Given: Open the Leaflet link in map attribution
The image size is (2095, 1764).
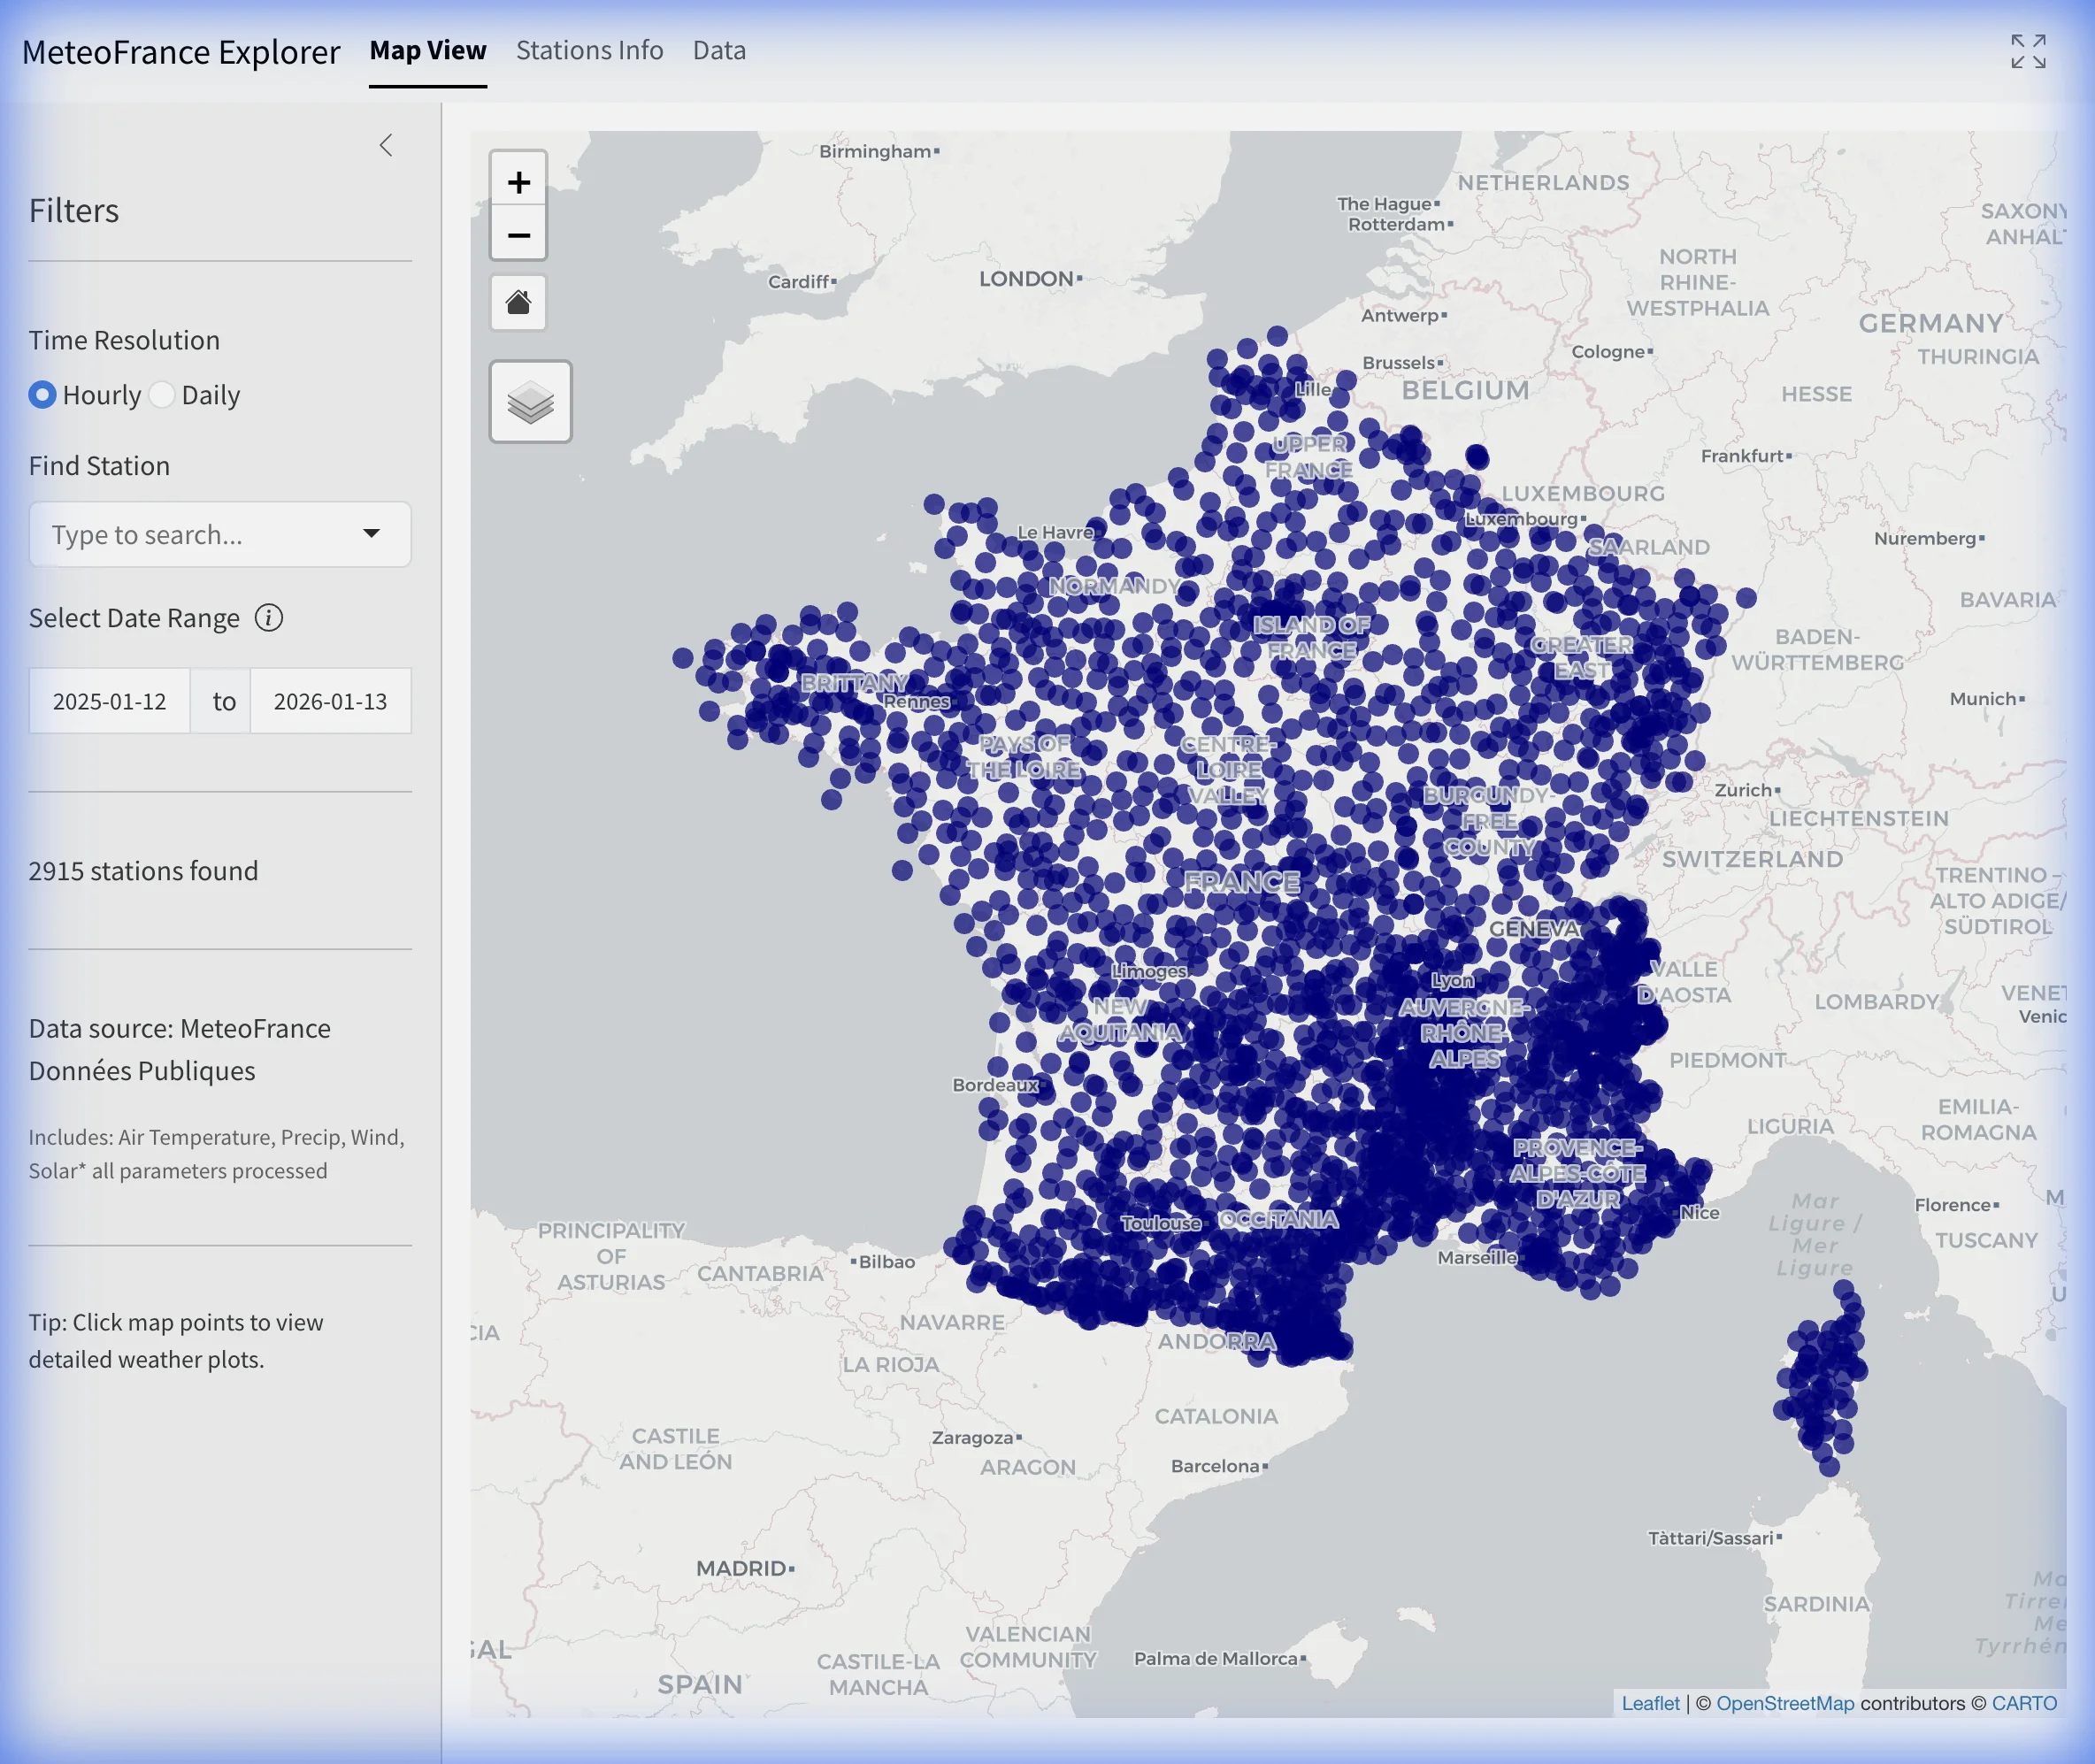Looking at the screenshot, I should 1651,1704.
